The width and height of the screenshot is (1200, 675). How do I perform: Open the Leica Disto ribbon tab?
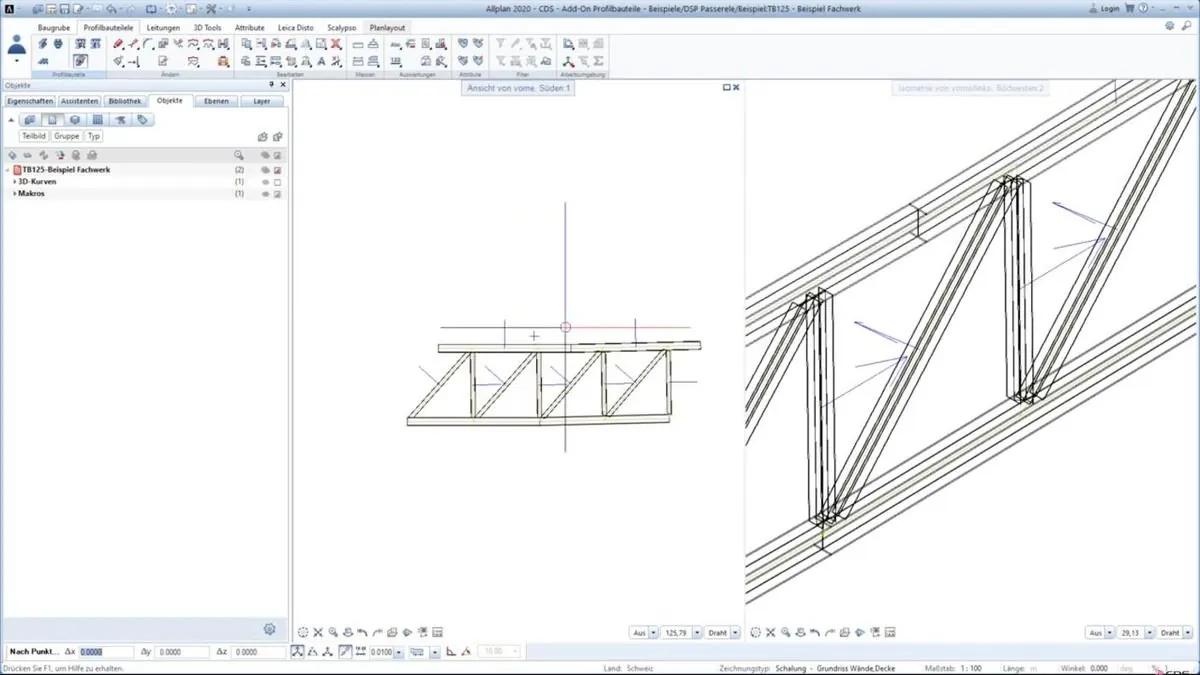click(296, 28)
